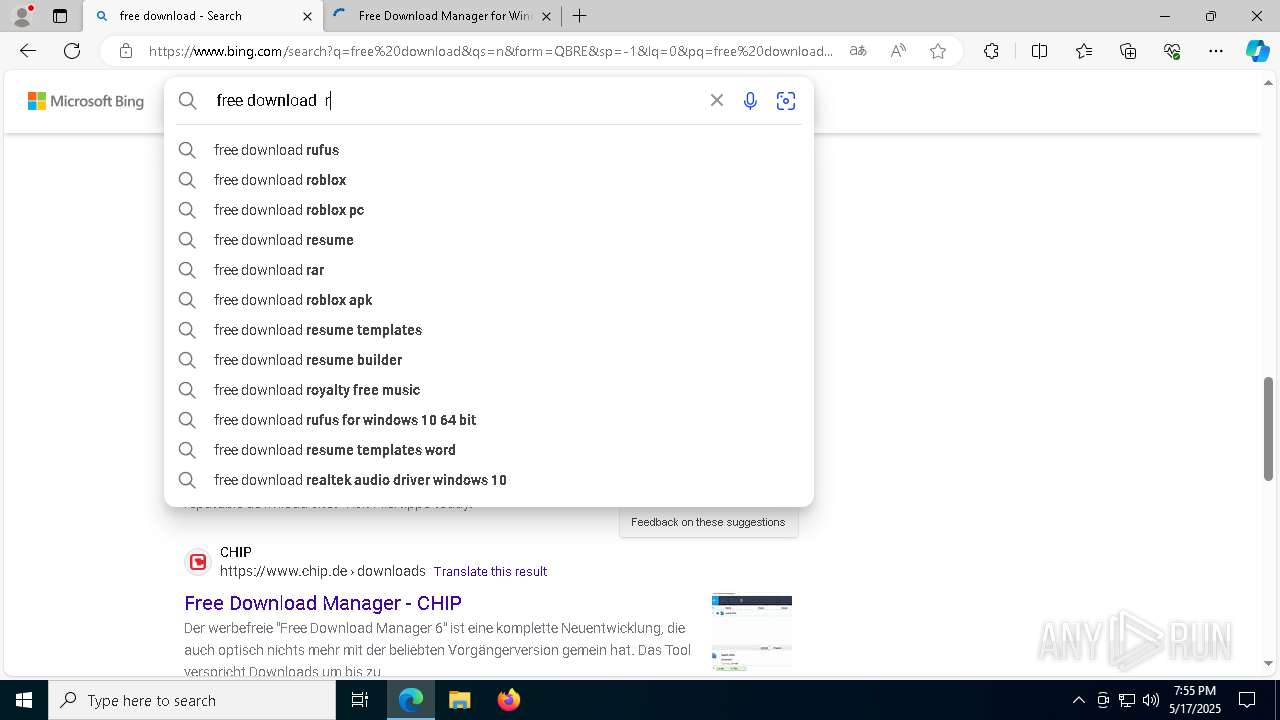This screenshot has height=720, width=1280.
Task: Choose free download resume builder suggestion
Action: [x=489, y=360]
